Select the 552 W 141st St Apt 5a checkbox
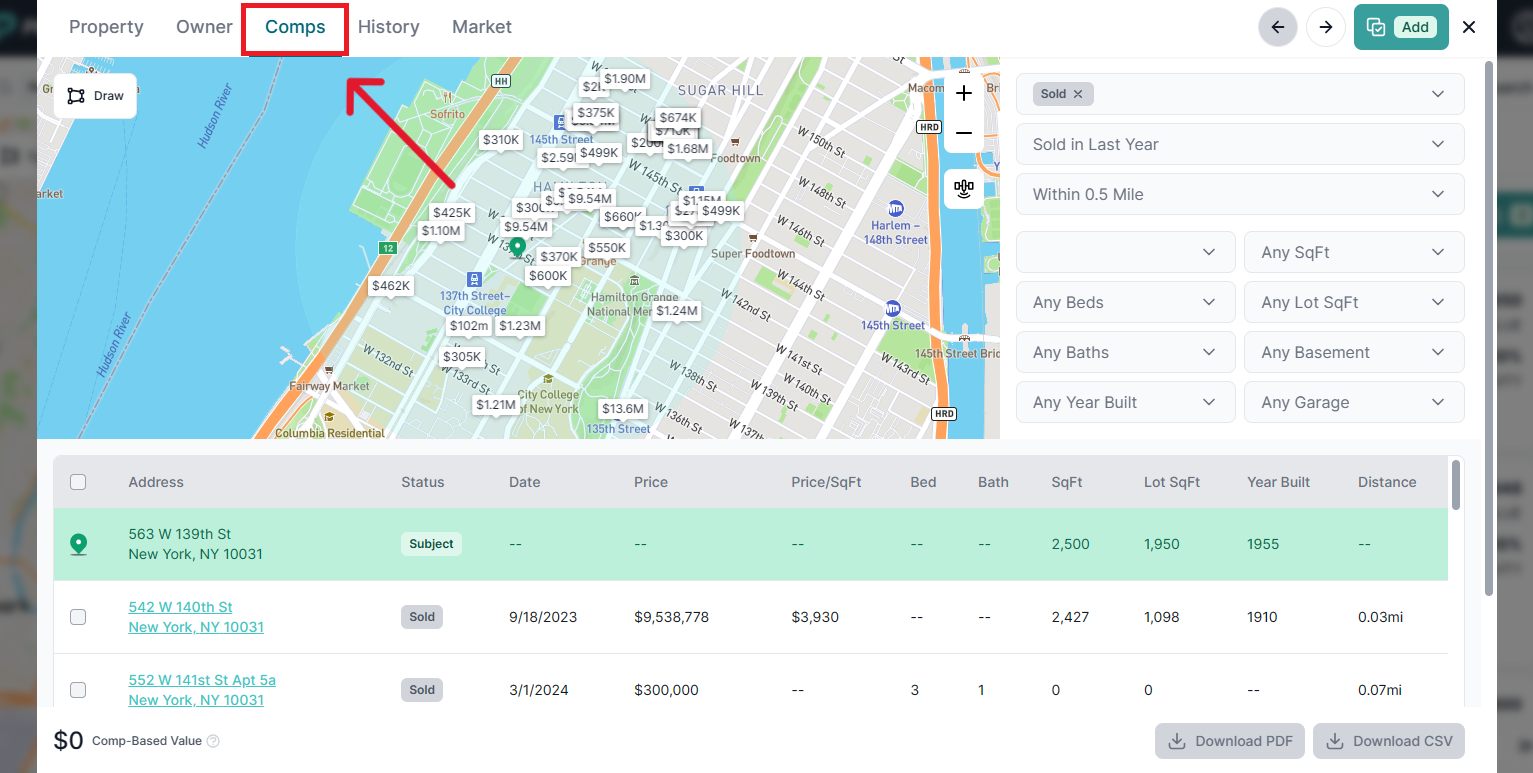 pos(78,690)
